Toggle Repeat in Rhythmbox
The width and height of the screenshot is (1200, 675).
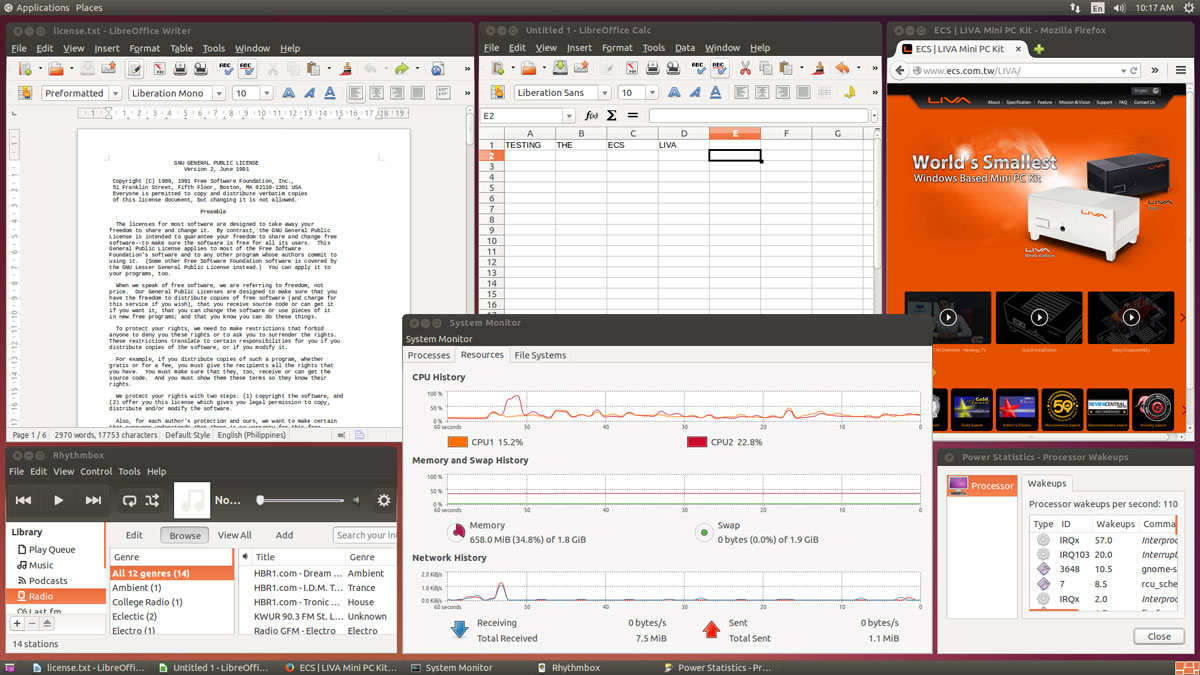click(129, 500)
